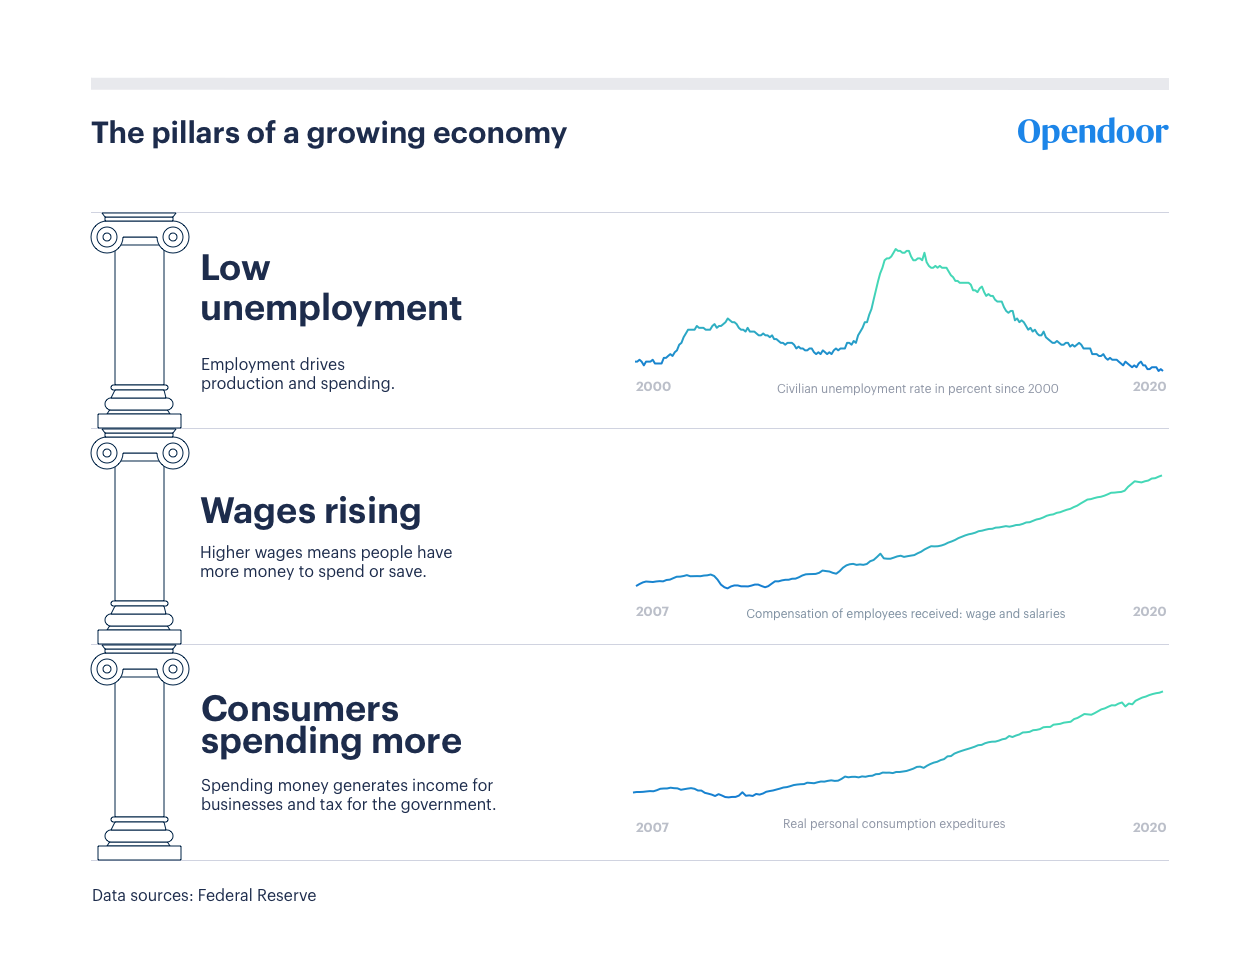Click the 'Low unemployment' heading
Screen dimensions: 1260x955
(331, 288)
